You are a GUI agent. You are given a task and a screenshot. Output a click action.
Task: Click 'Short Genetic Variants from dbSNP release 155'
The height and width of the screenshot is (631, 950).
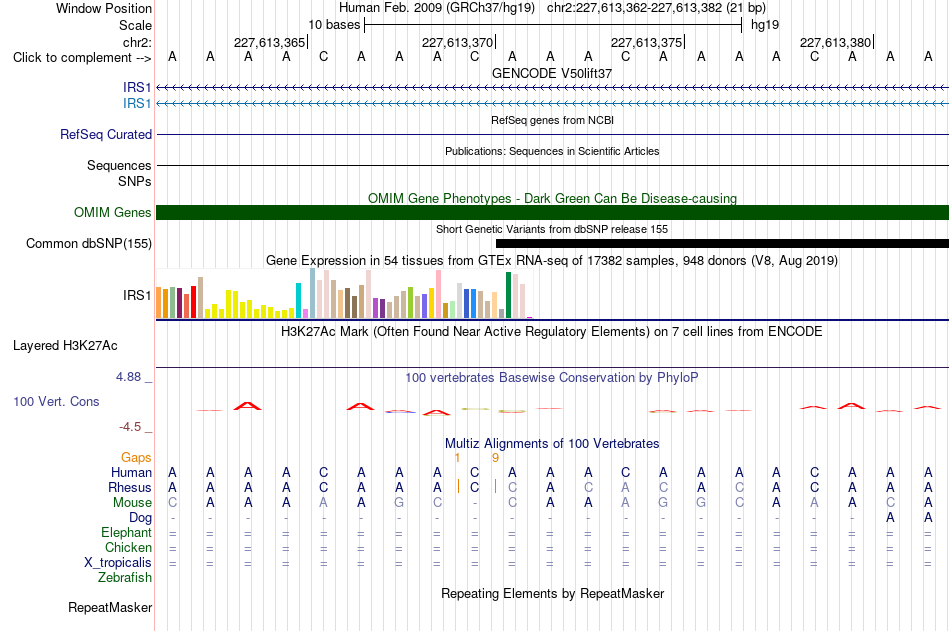click(x=552, y=229)
